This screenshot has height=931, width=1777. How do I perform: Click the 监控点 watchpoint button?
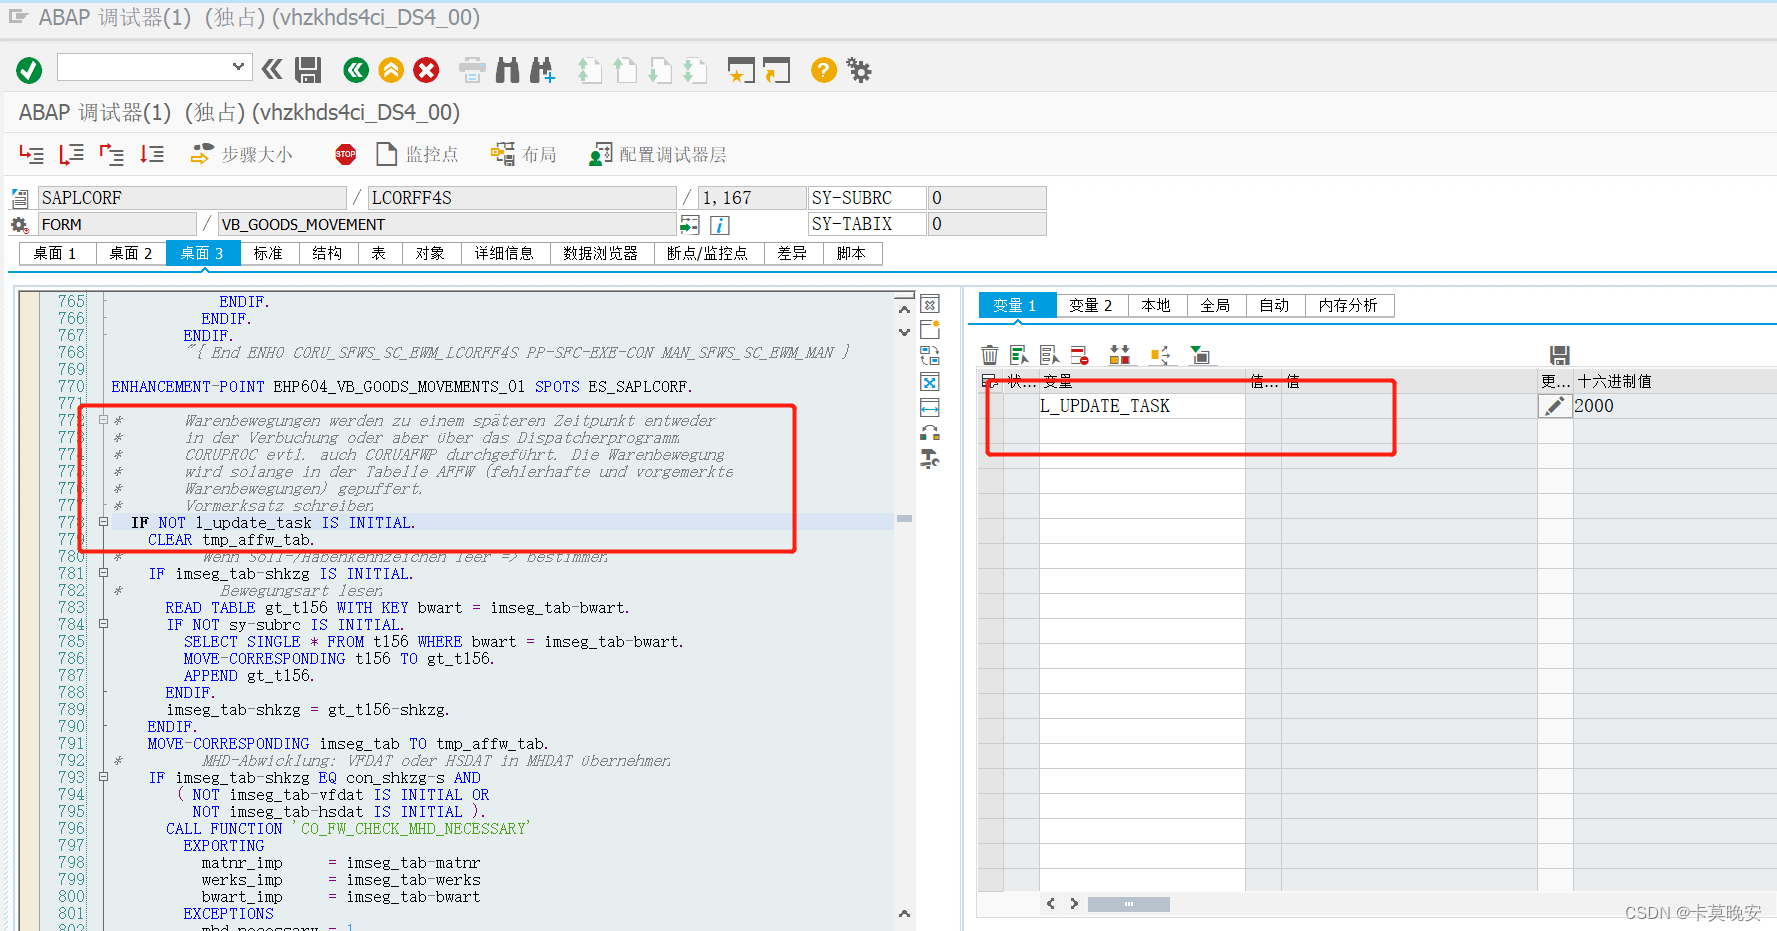pos(417,154)
